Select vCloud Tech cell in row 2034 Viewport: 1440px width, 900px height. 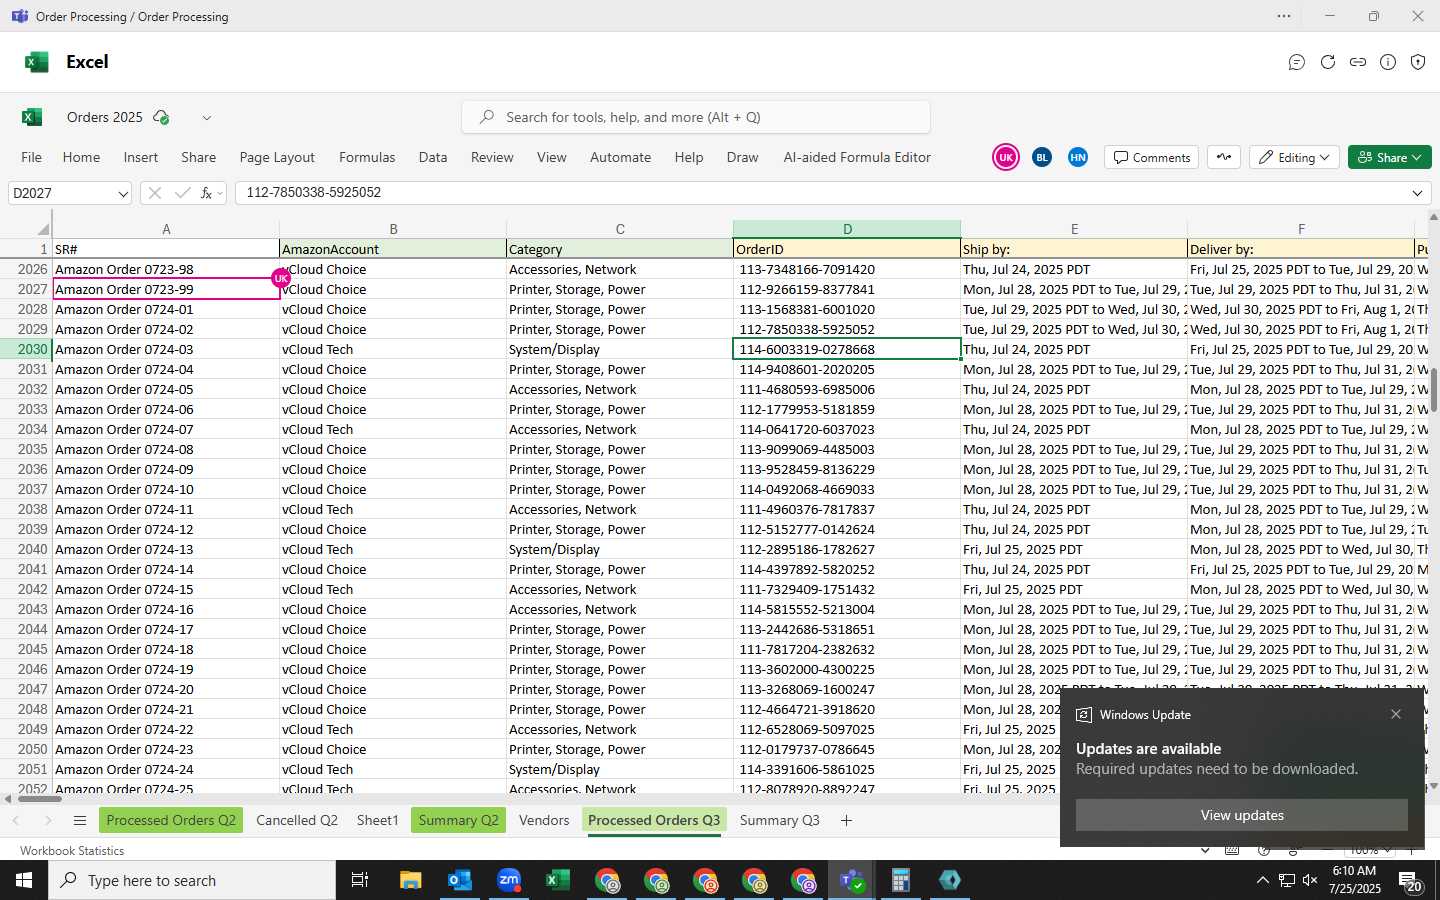click(x=393, y=429)
